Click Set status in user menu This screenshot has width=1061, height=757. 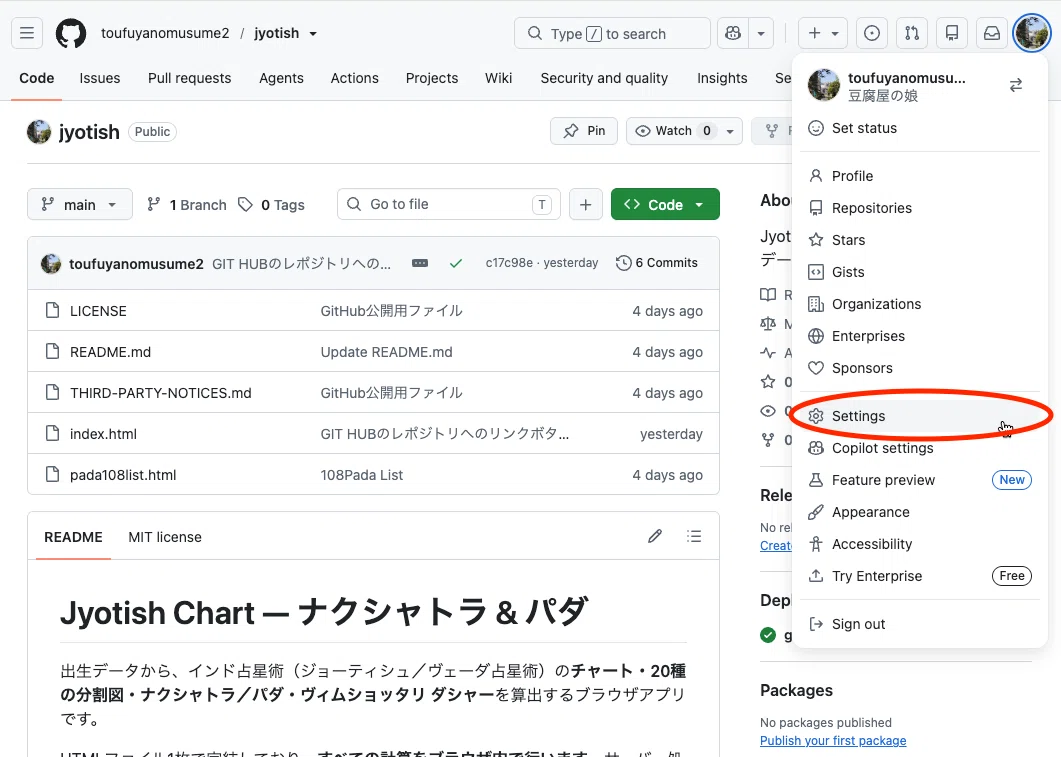(x=920, y=128)
